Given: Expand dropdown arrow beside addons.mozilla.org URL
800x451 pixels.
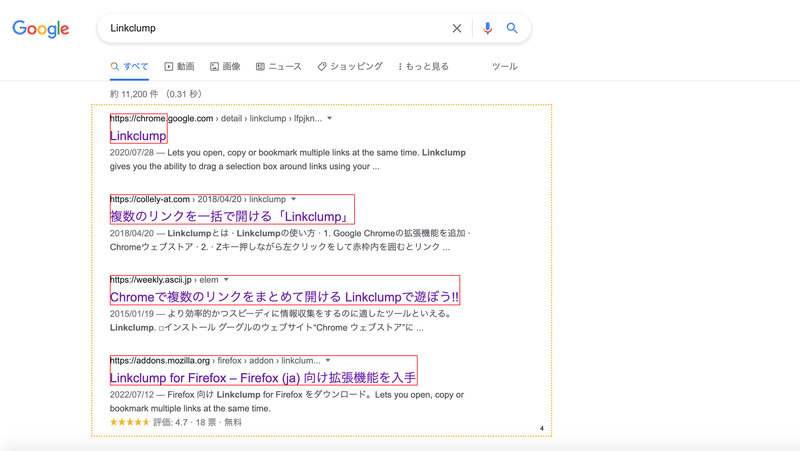Looking at the screenshot, I should click(x=328, y=360).
